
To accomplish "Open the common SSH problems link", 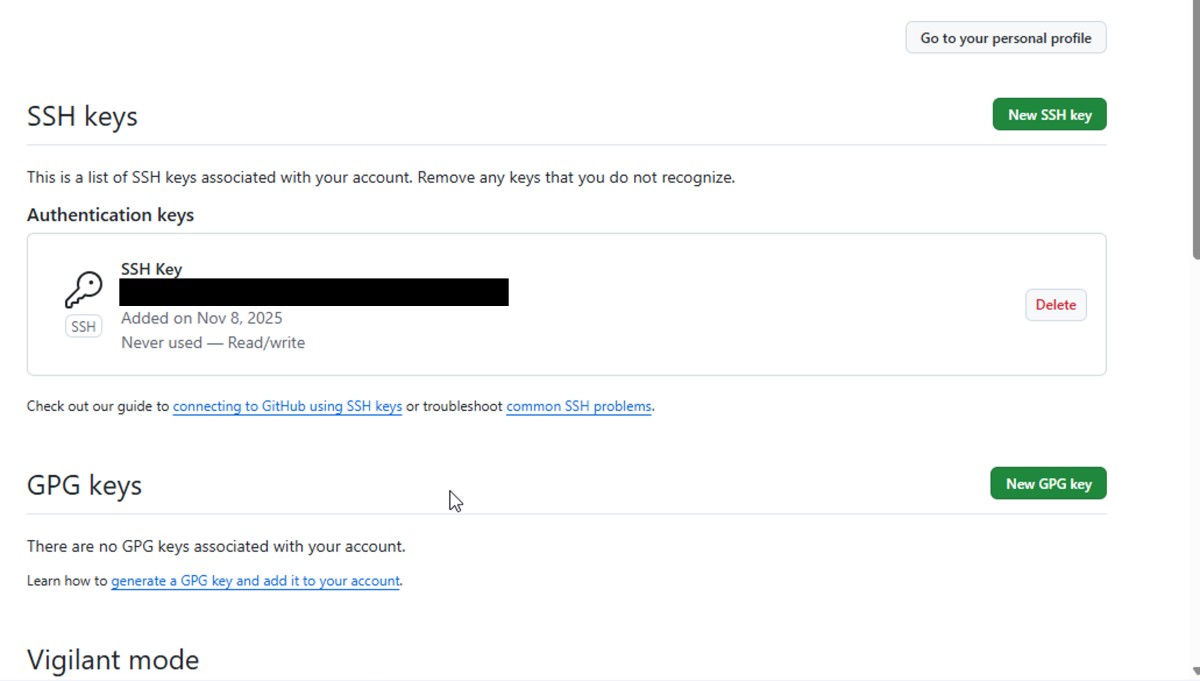I will [x=579, y=407].
